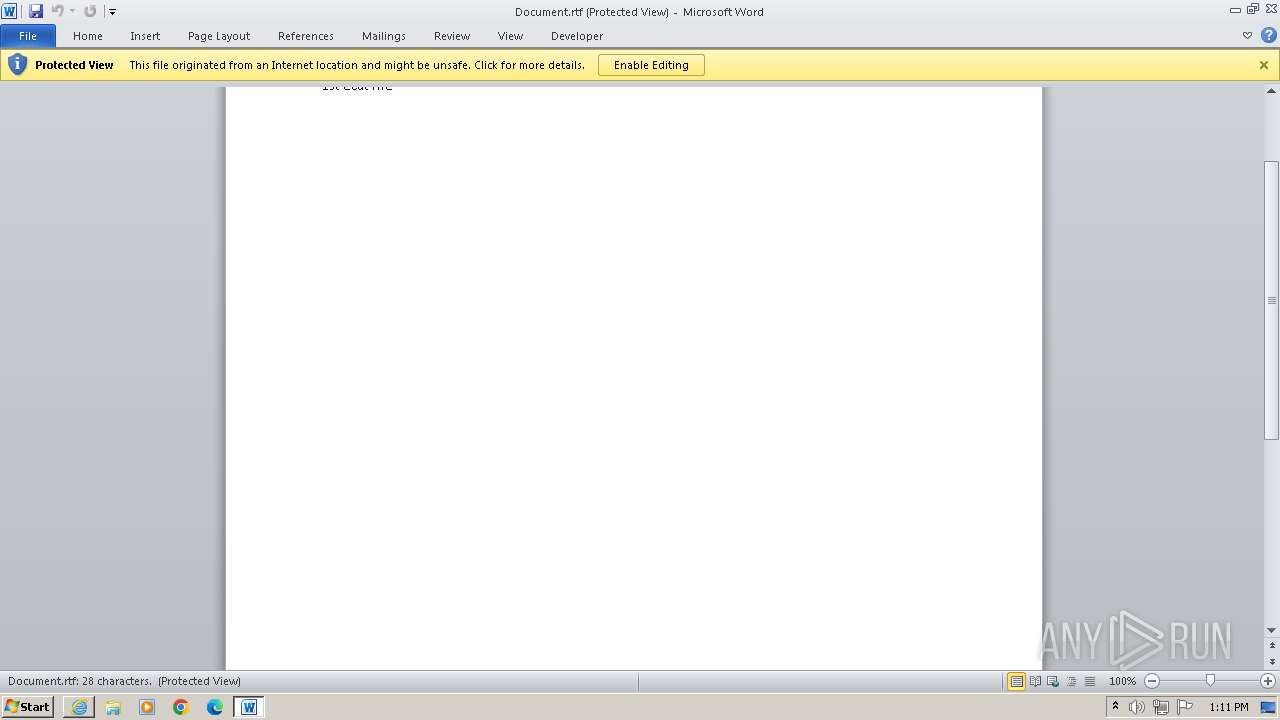Click the scroll down arrow
The image size is (1280, 720).
click(x=1272, y=630)
